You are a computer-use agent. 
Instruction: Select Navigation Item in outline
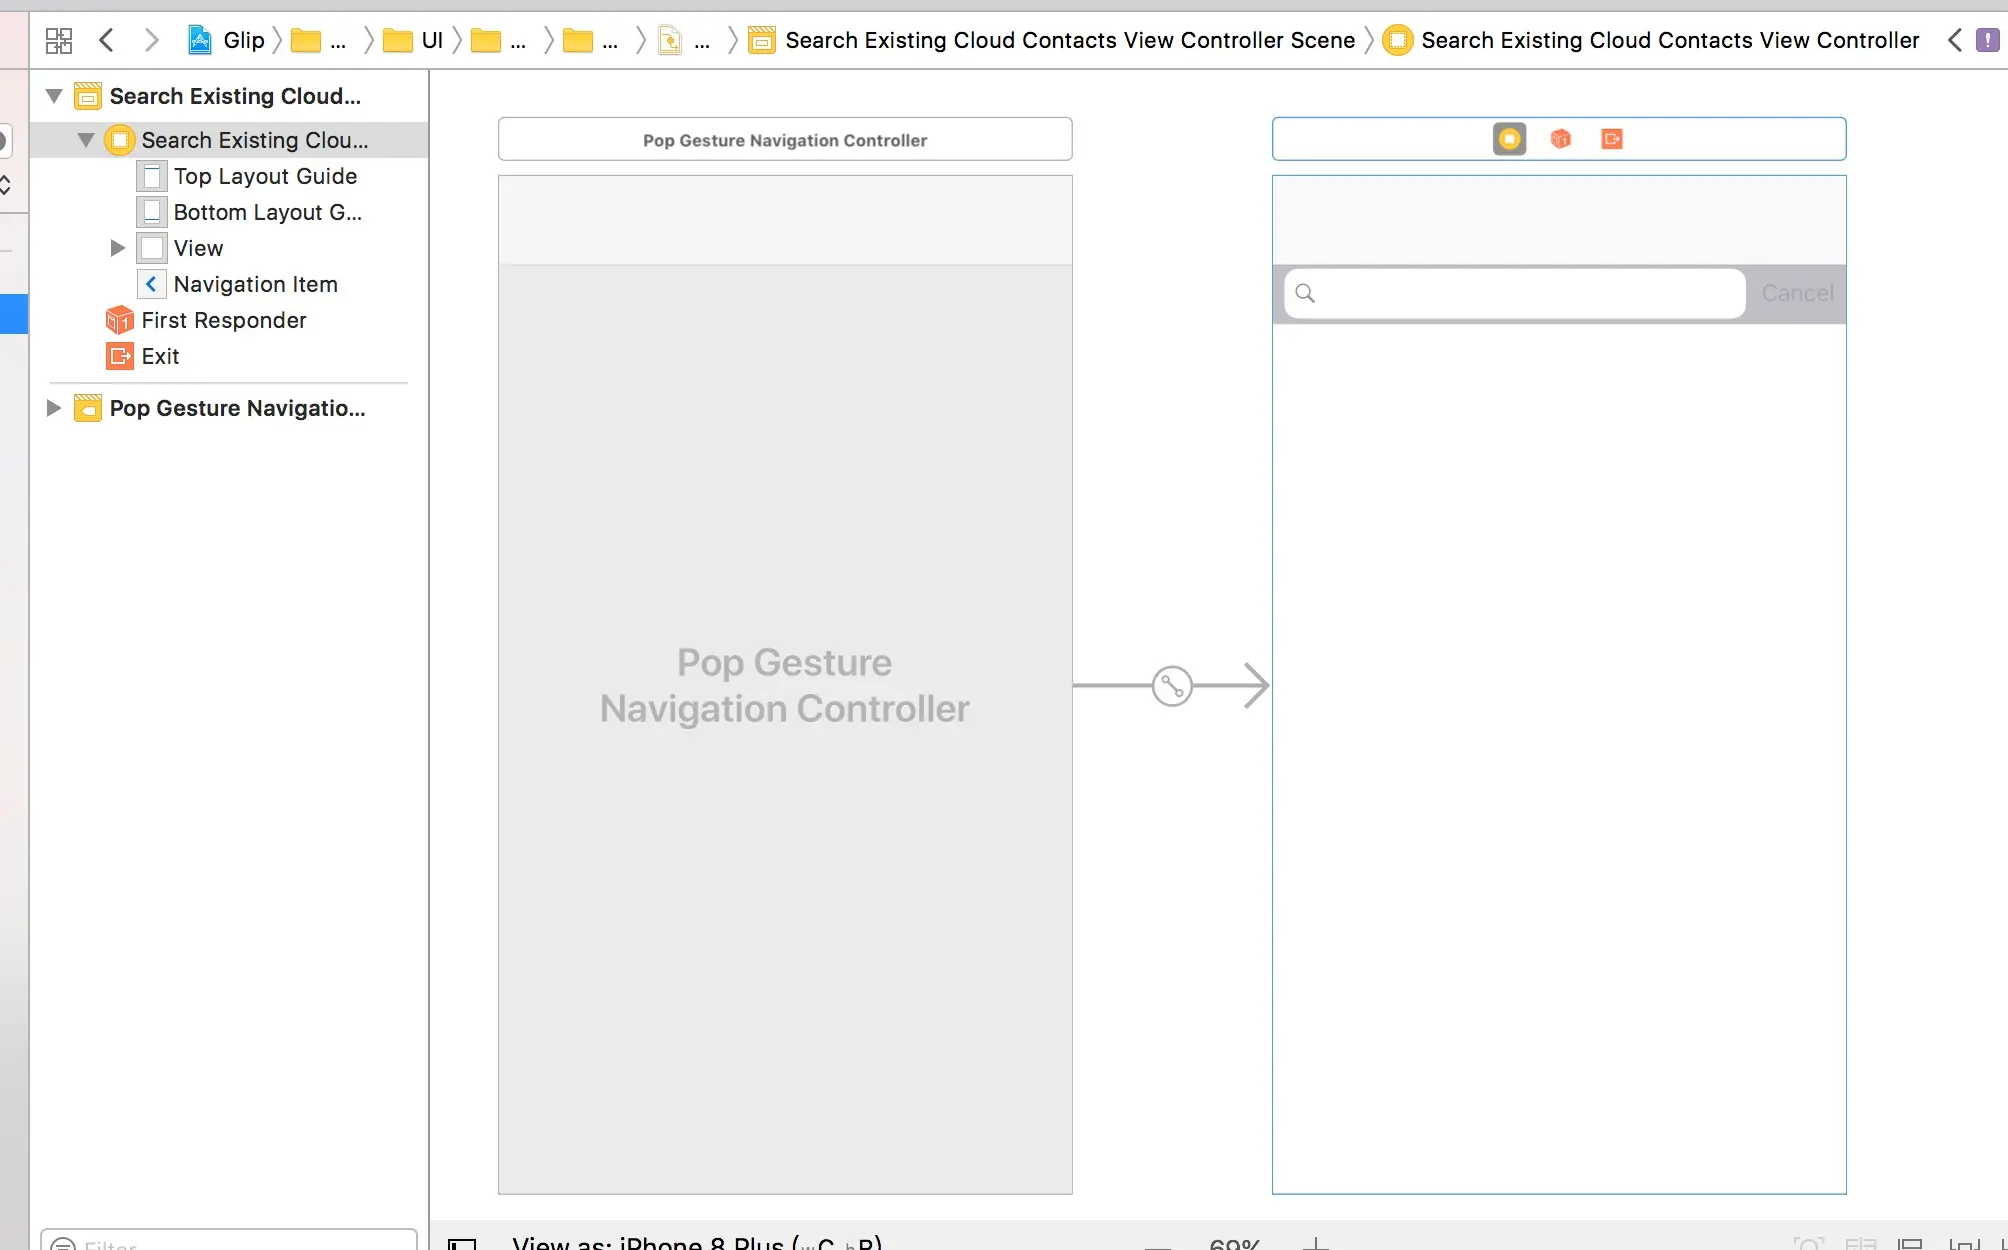coord(255,284)
